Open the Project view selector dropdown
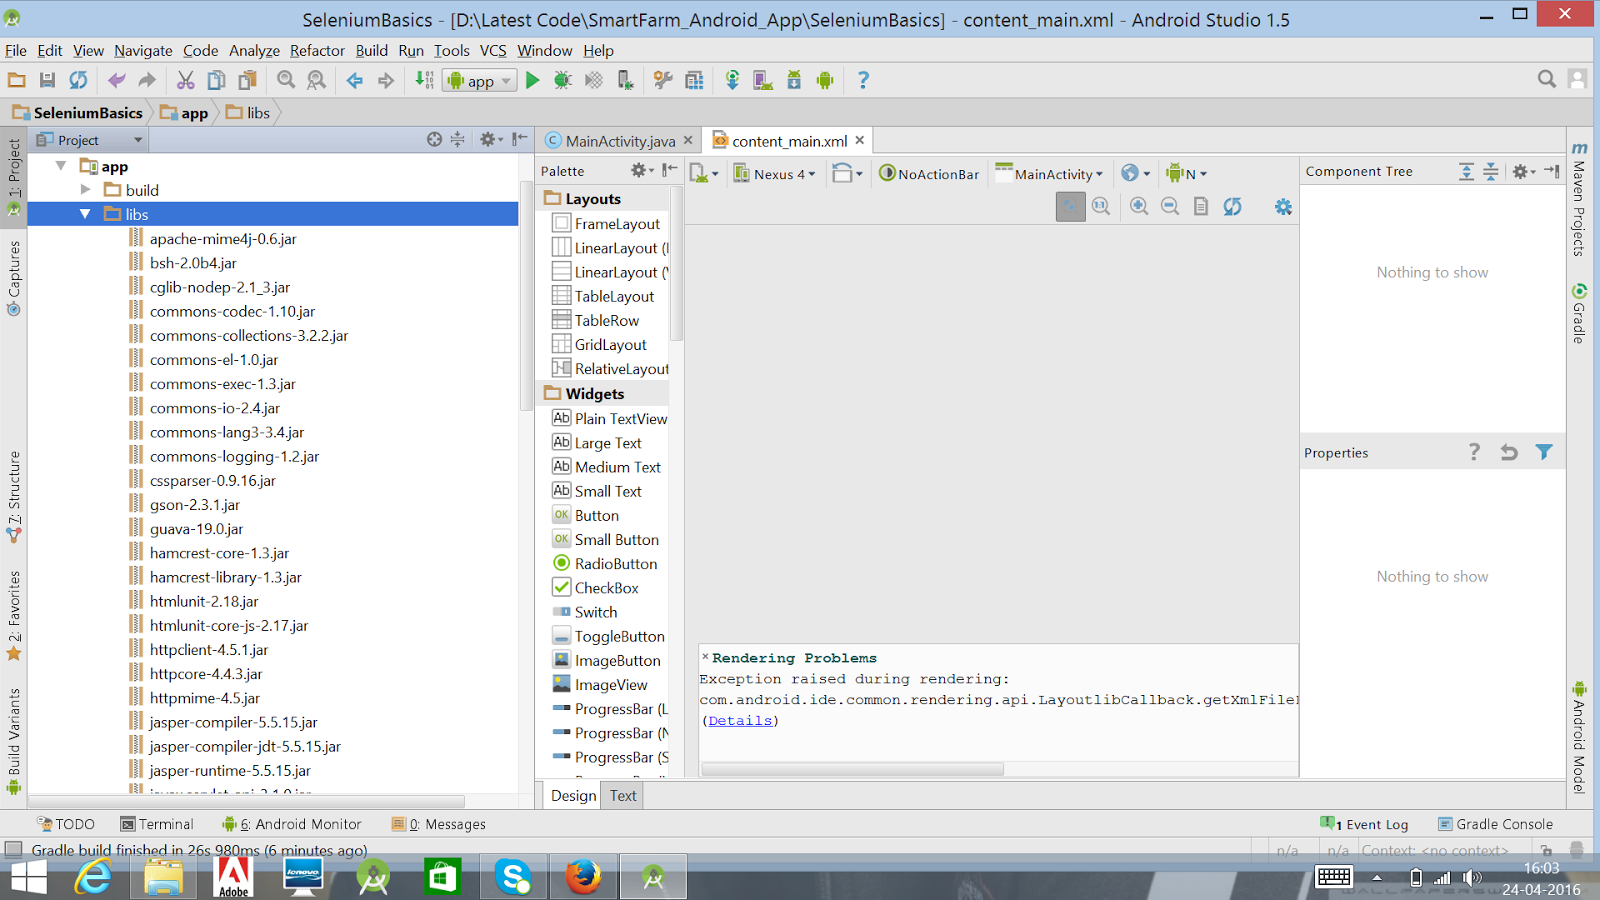The image size is (1600, 900). point(90,140)
